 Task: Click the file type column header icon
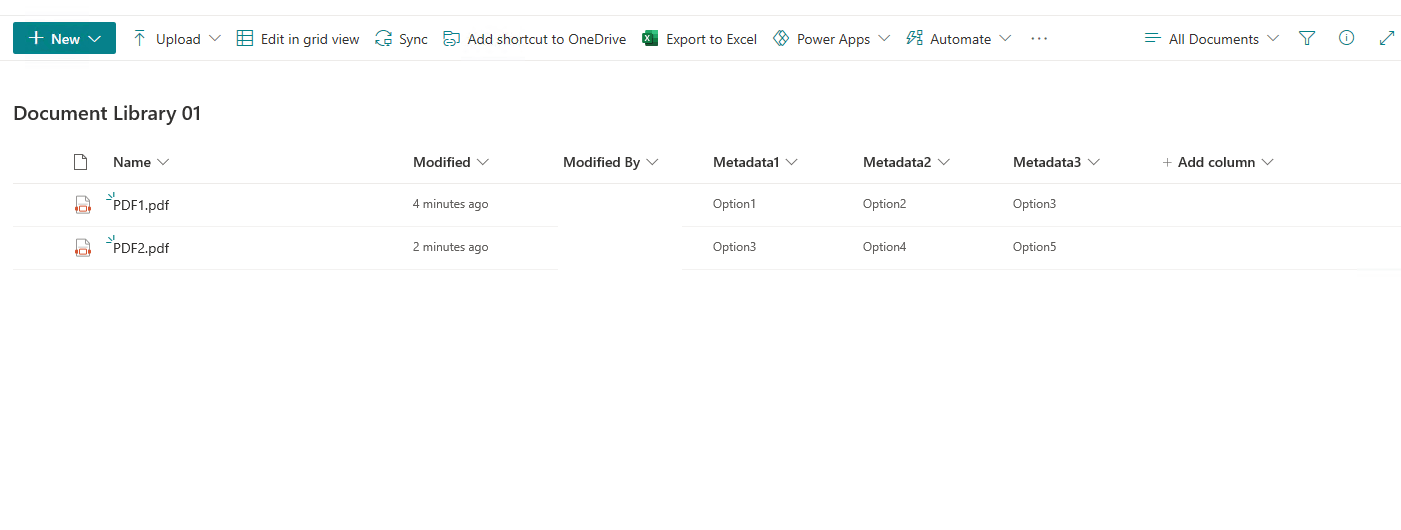(x=81, y=162)
